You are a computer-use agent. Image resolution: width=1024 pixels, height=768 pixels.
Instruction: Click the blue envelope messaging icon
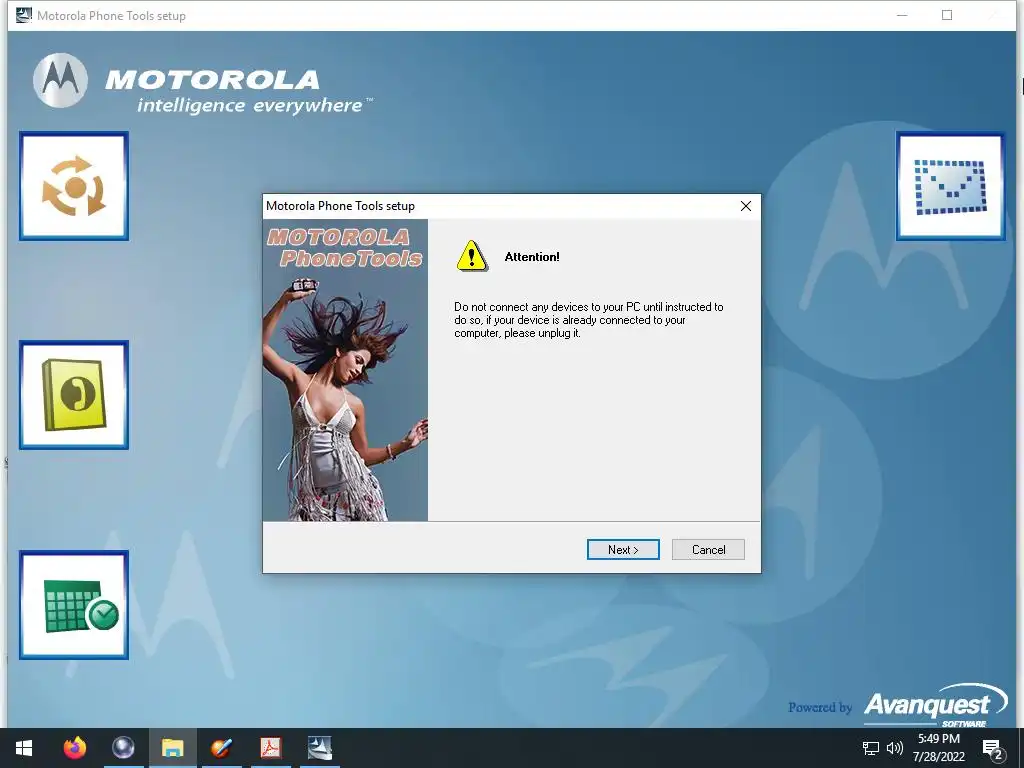pyautogui.click(x=950, y=186)
